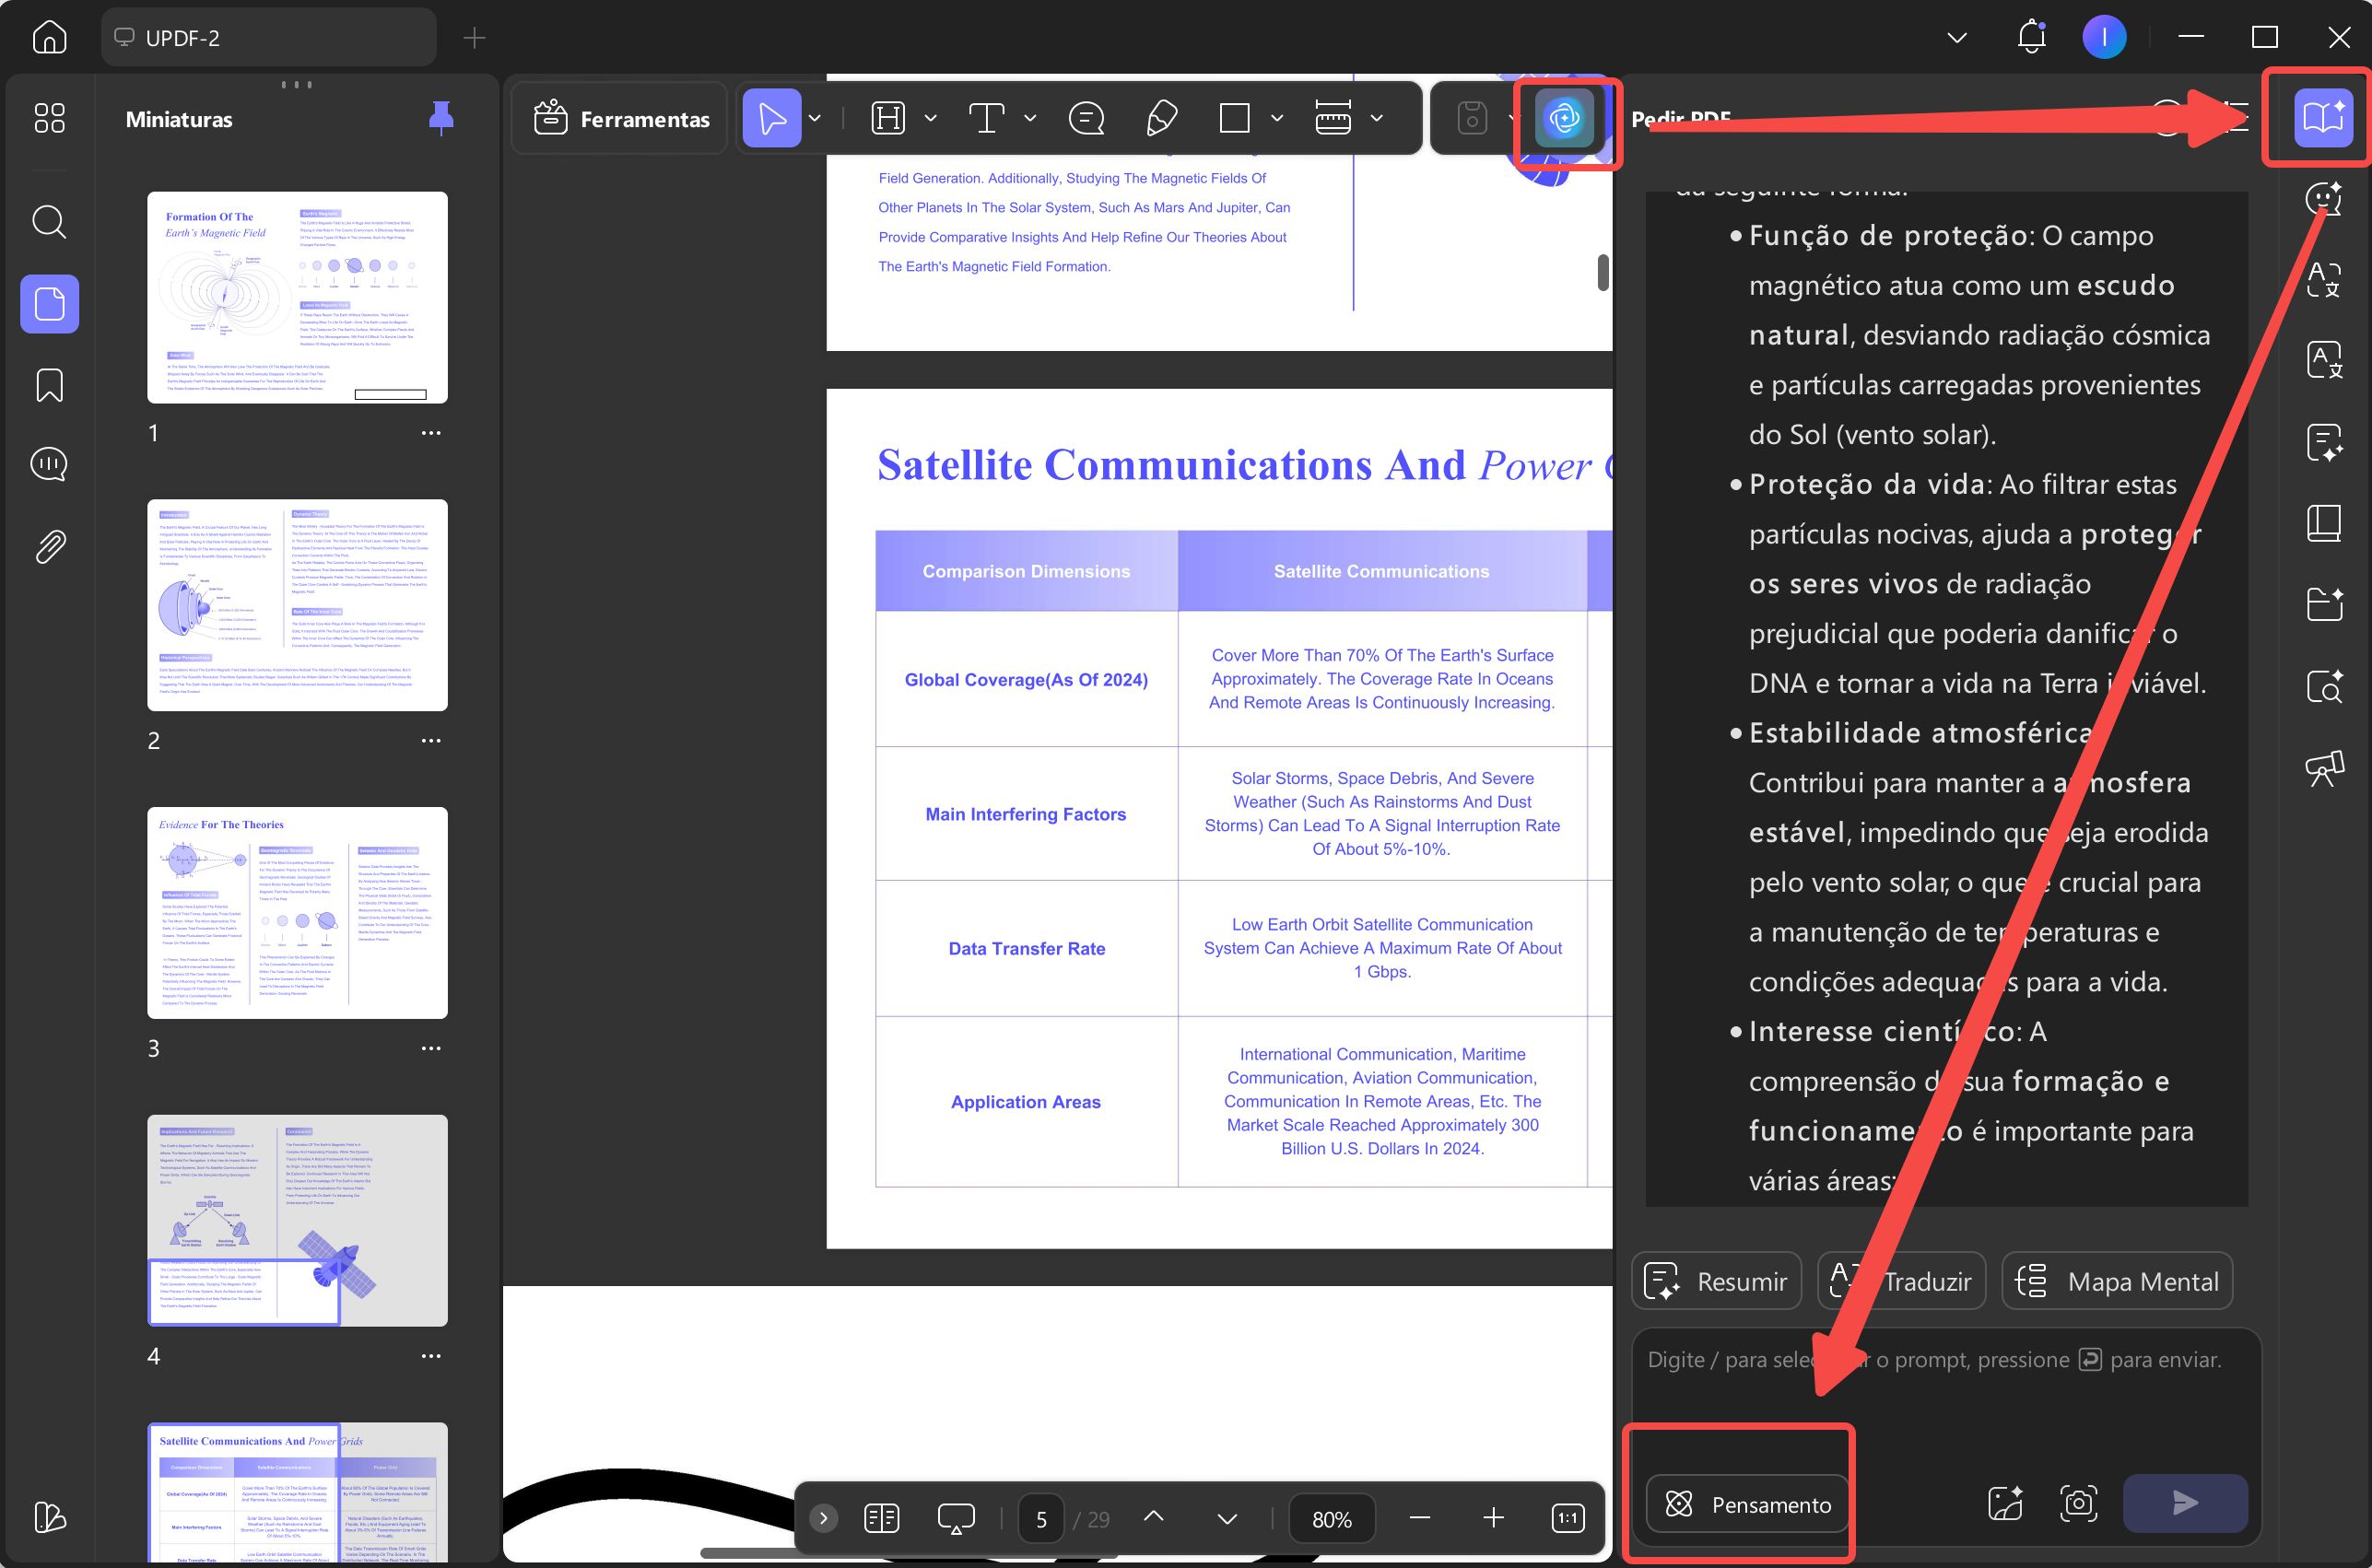
Task: Click the Resumir button
Action: click(x=1716, y=1281)
